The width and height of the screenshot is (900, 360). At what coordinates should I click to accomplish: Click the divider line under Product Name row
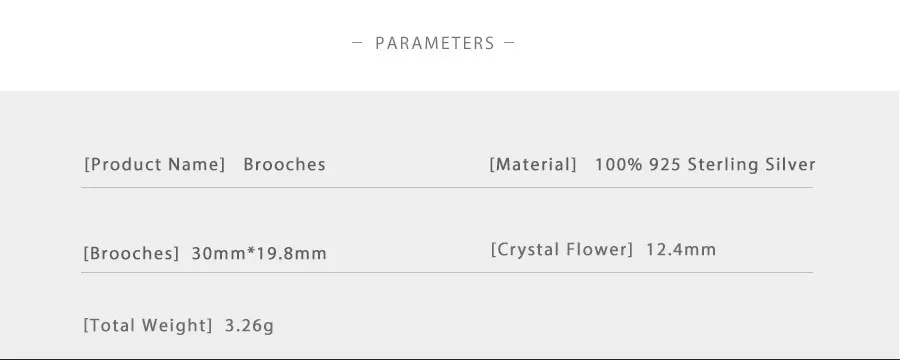point(447,187)
